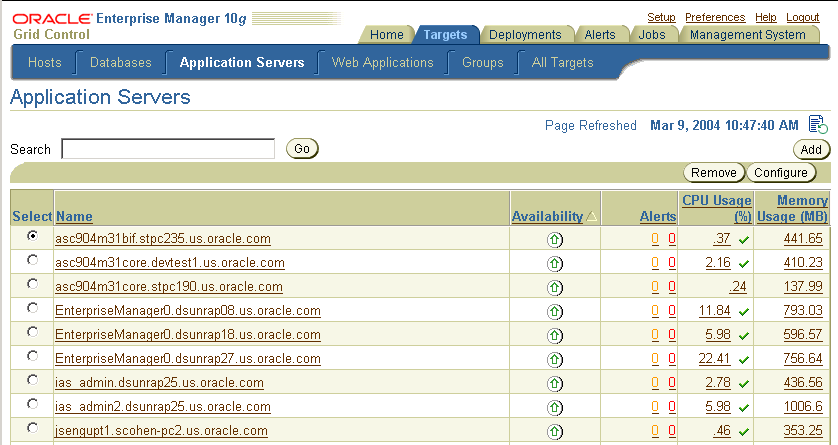Screen dimensions: 838x445
Task: Select radio button for asc904m31core.devtest1.us.oracle.com
Action: [x=33, y=260]
